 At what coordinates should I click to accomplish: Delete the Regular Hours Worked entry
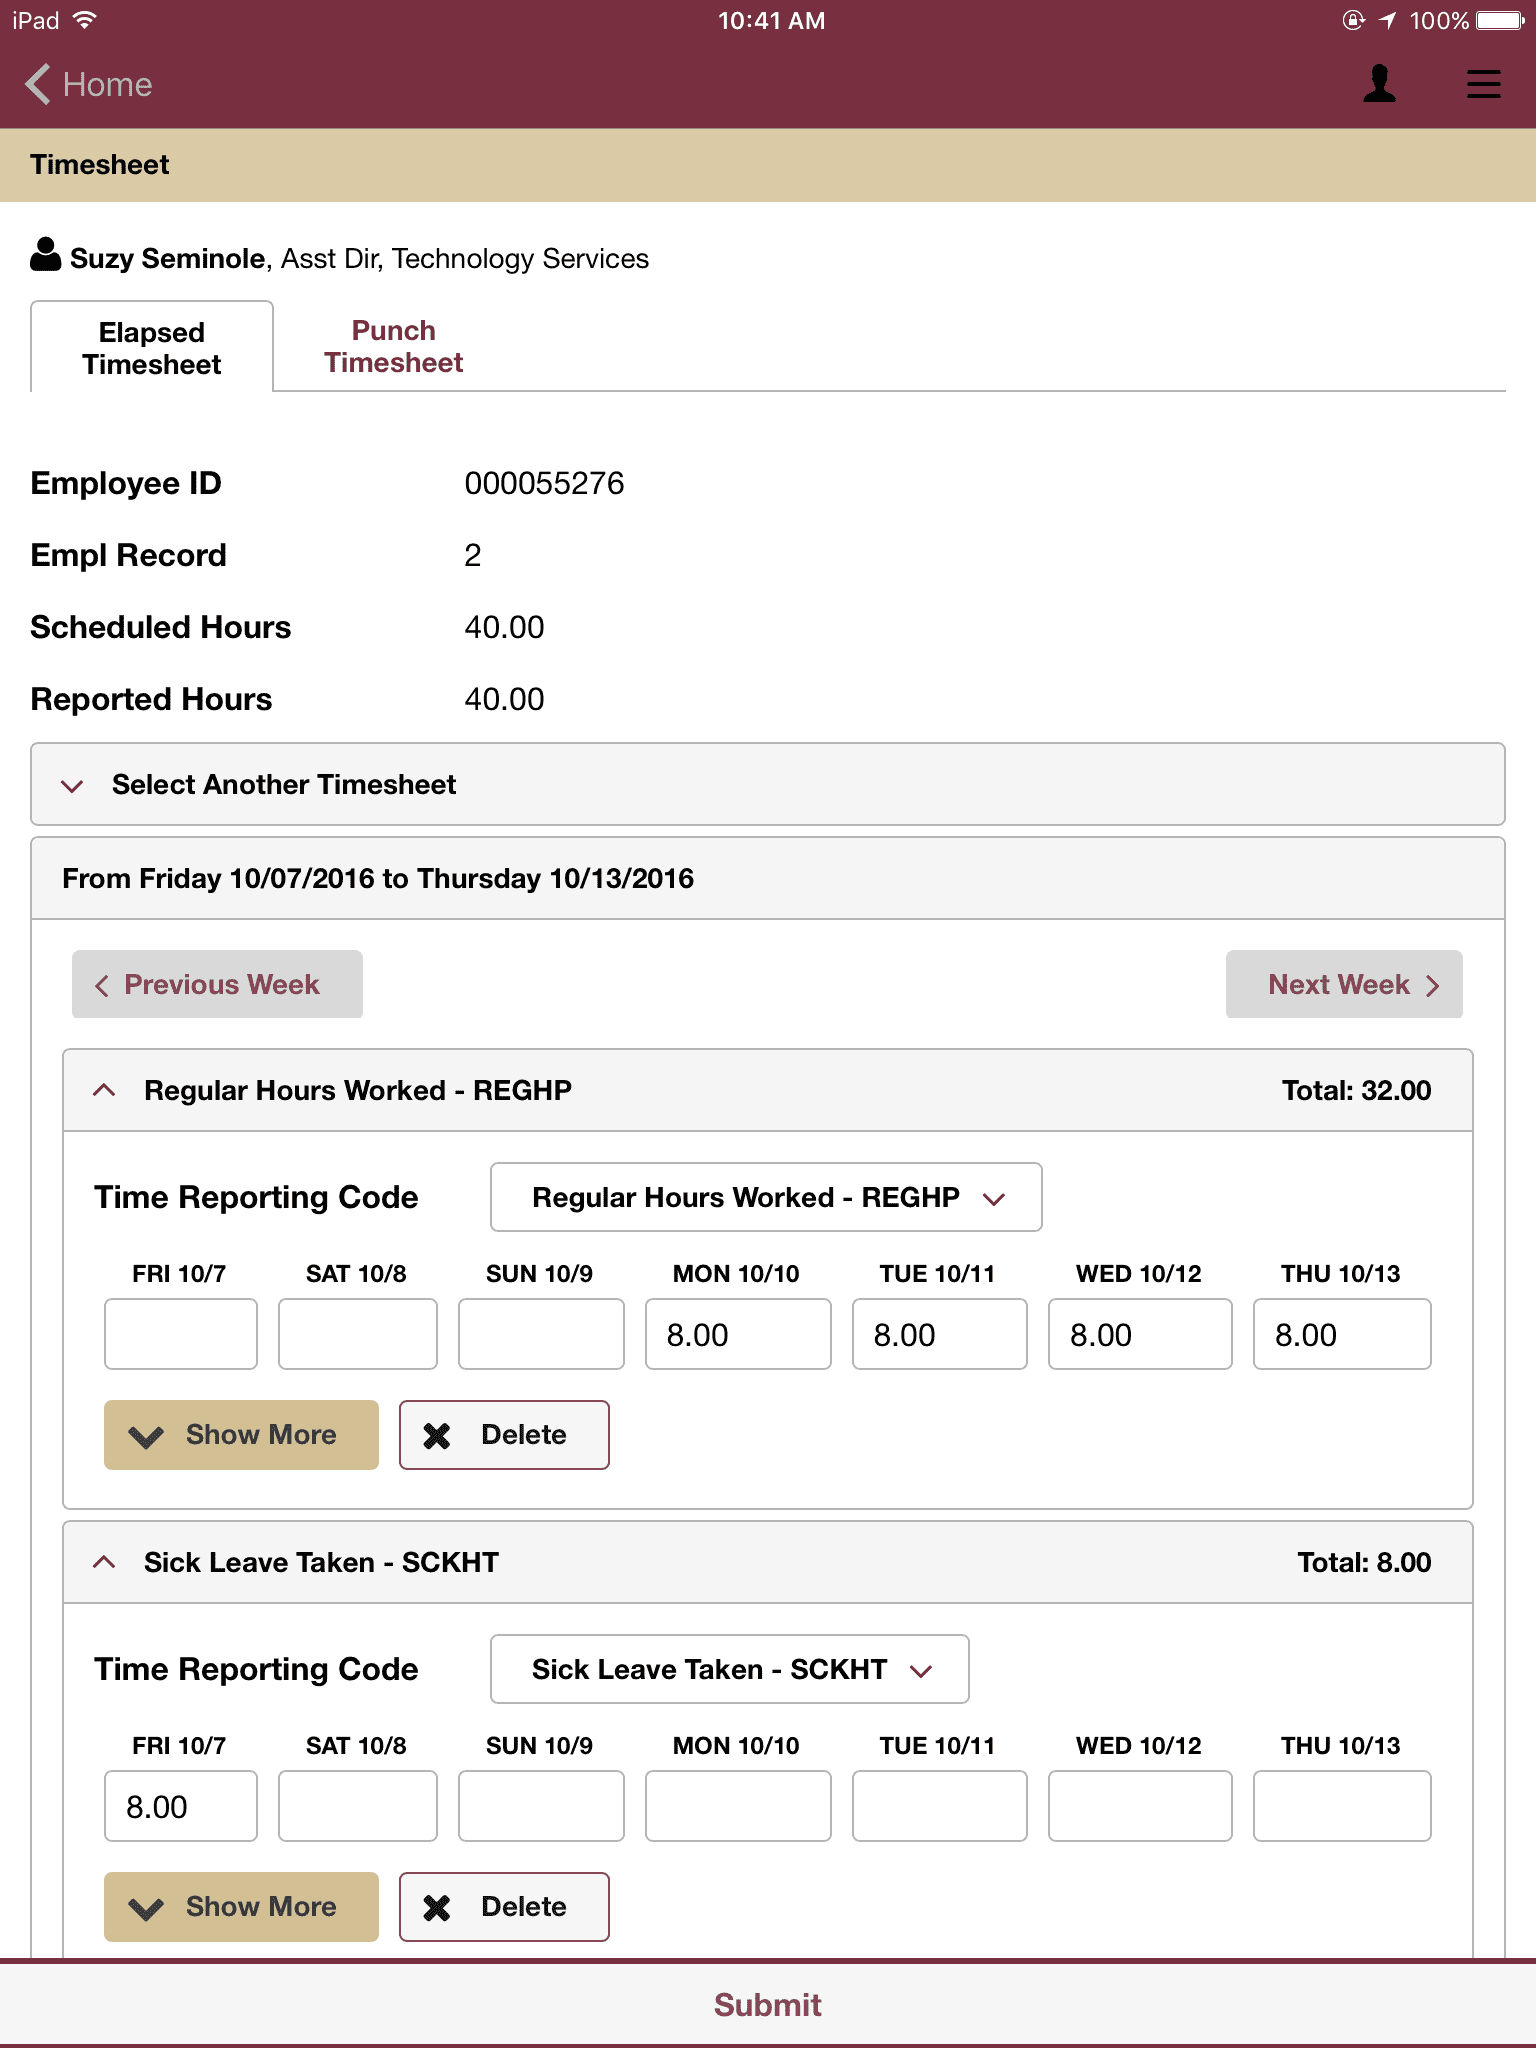pyautogui.click(x=504, y=1435)
